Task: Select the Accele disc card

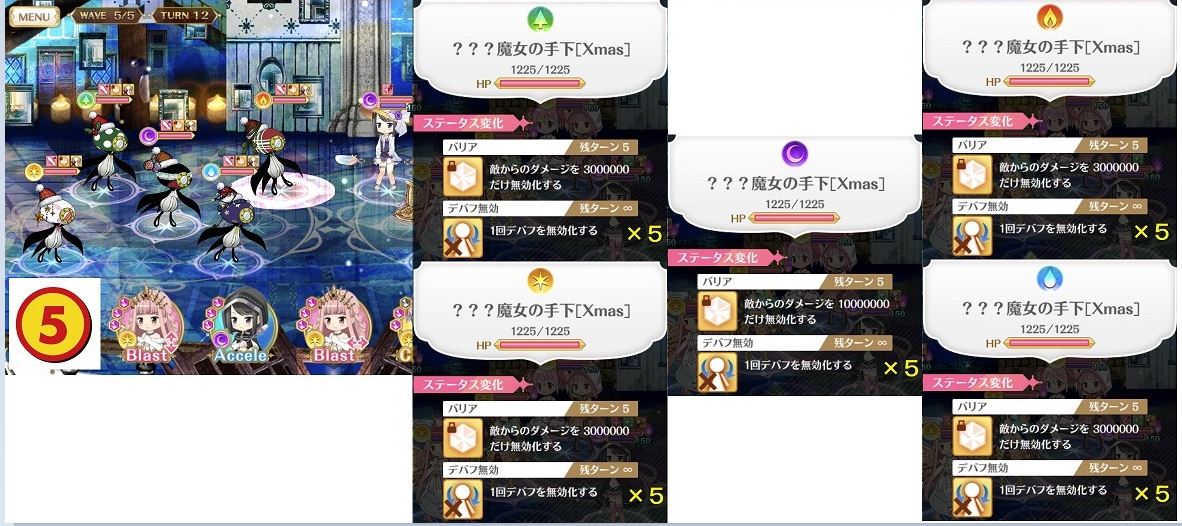Action: point(240,326)
